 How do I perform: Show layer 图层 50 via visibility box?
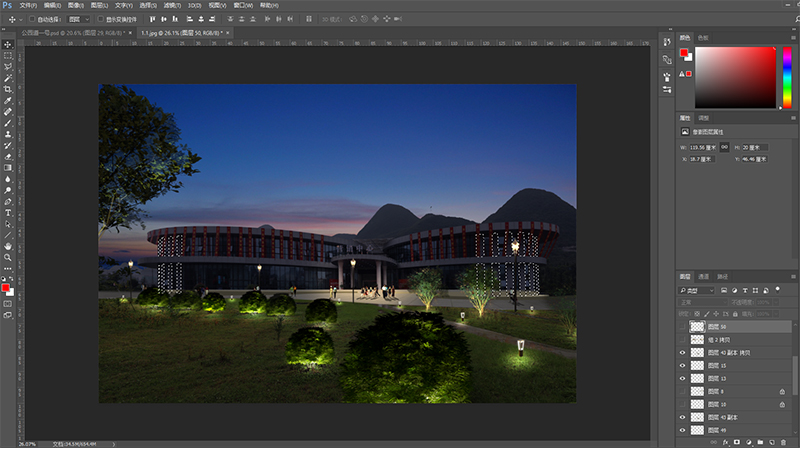pos(683,327)
